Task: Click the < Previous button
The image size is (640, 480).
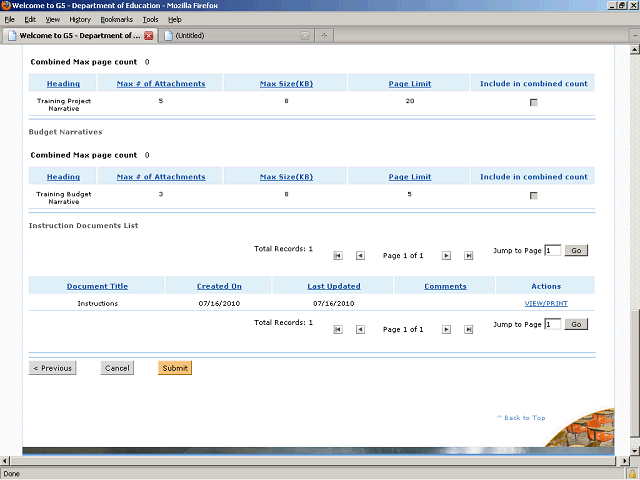Action: click(x=52, y=368)
